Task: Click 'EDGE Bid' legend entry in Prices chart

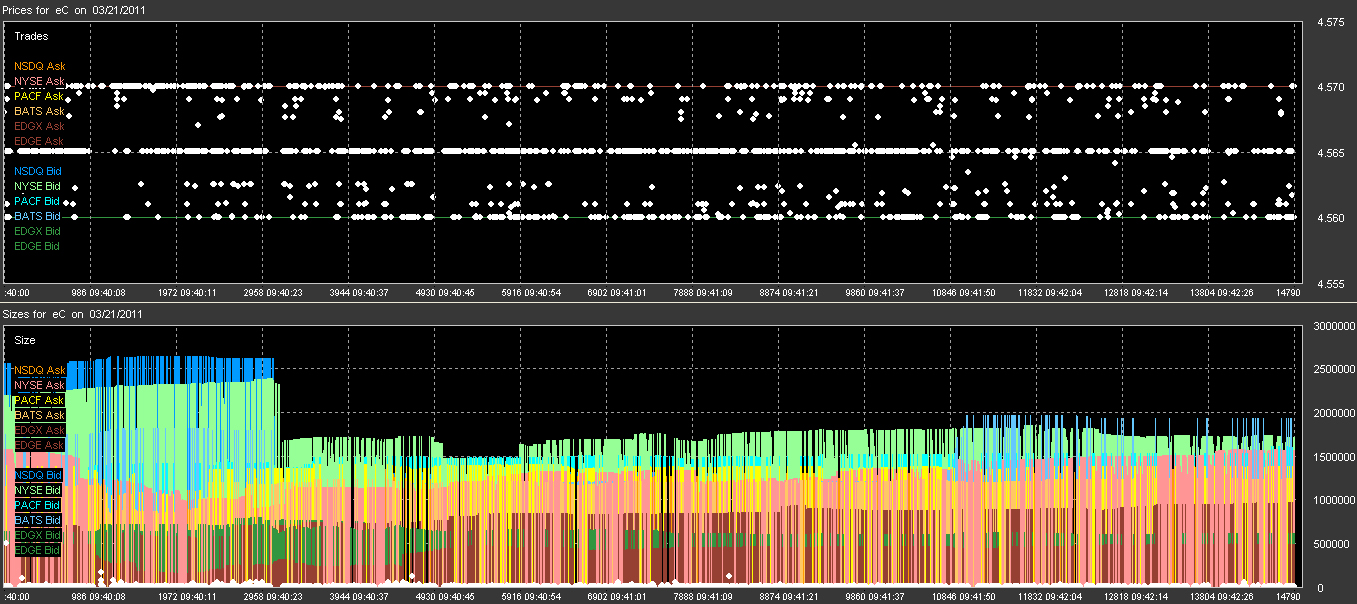Action: coord(38,246)
